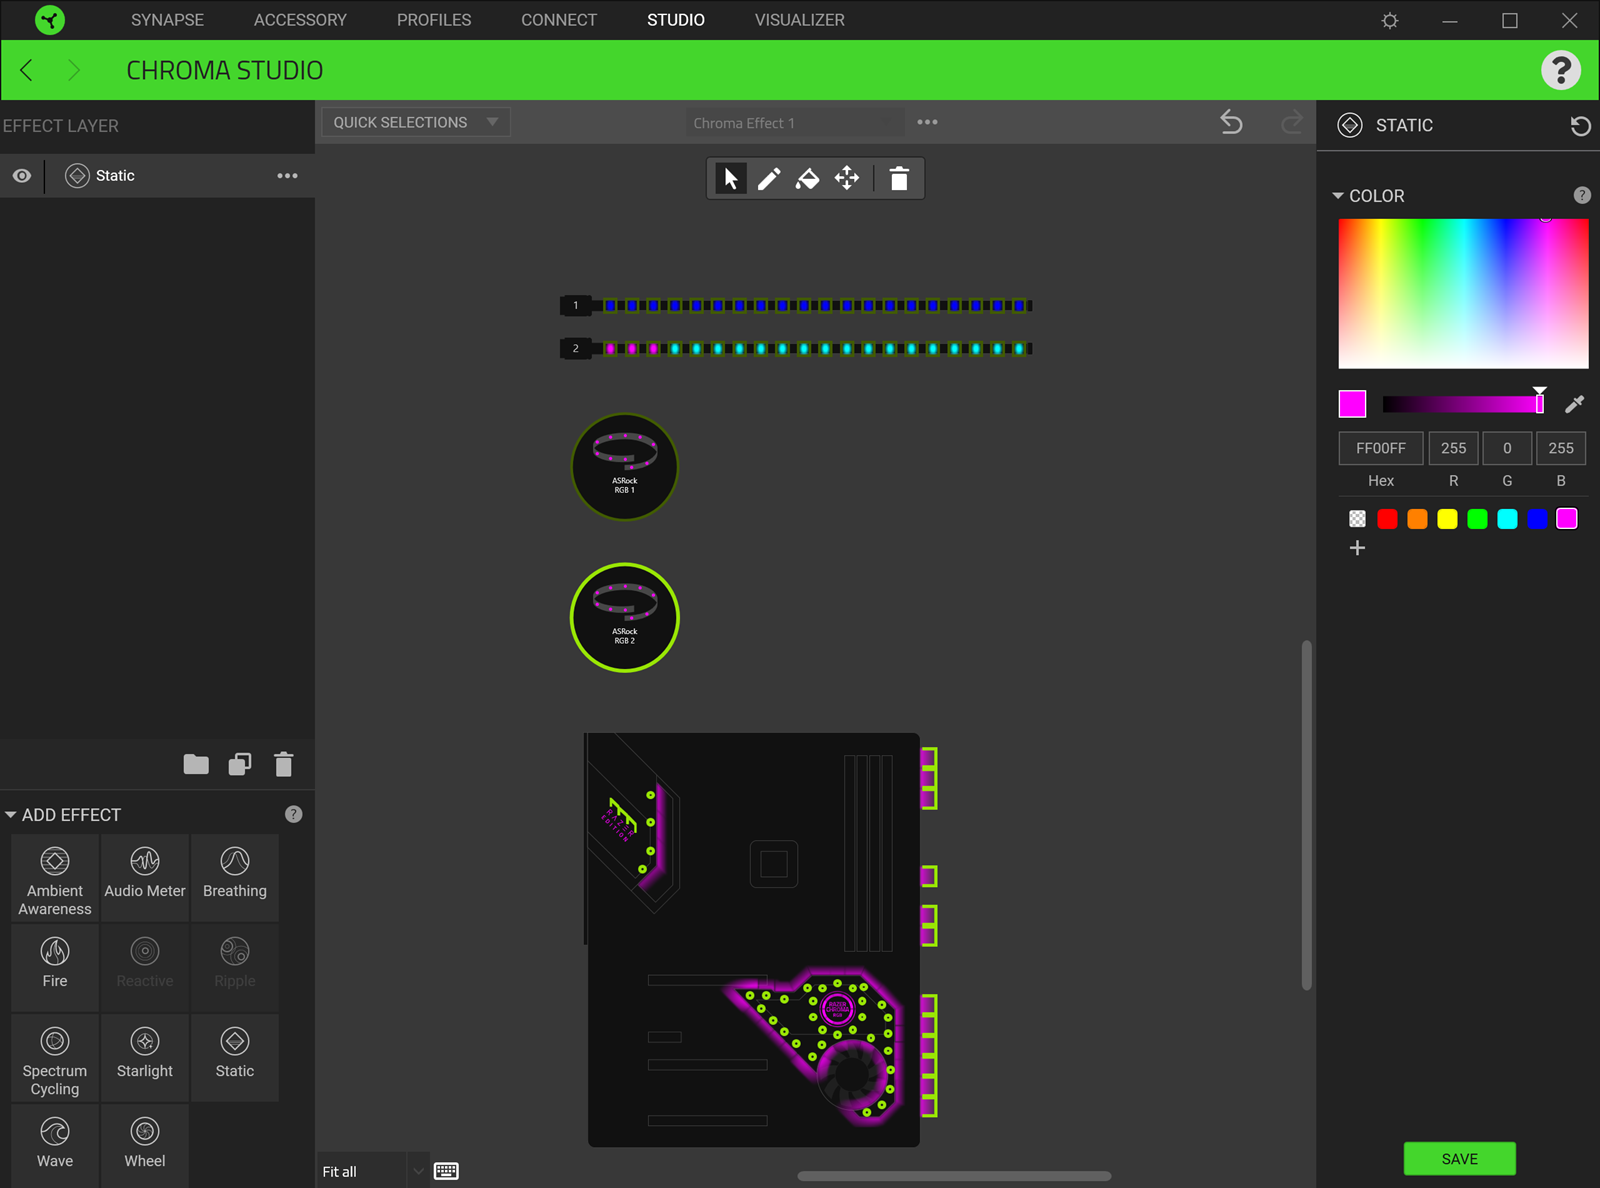Click the G value field
Viewport: 1600px width, 1188px height.
pos(1507,448)
